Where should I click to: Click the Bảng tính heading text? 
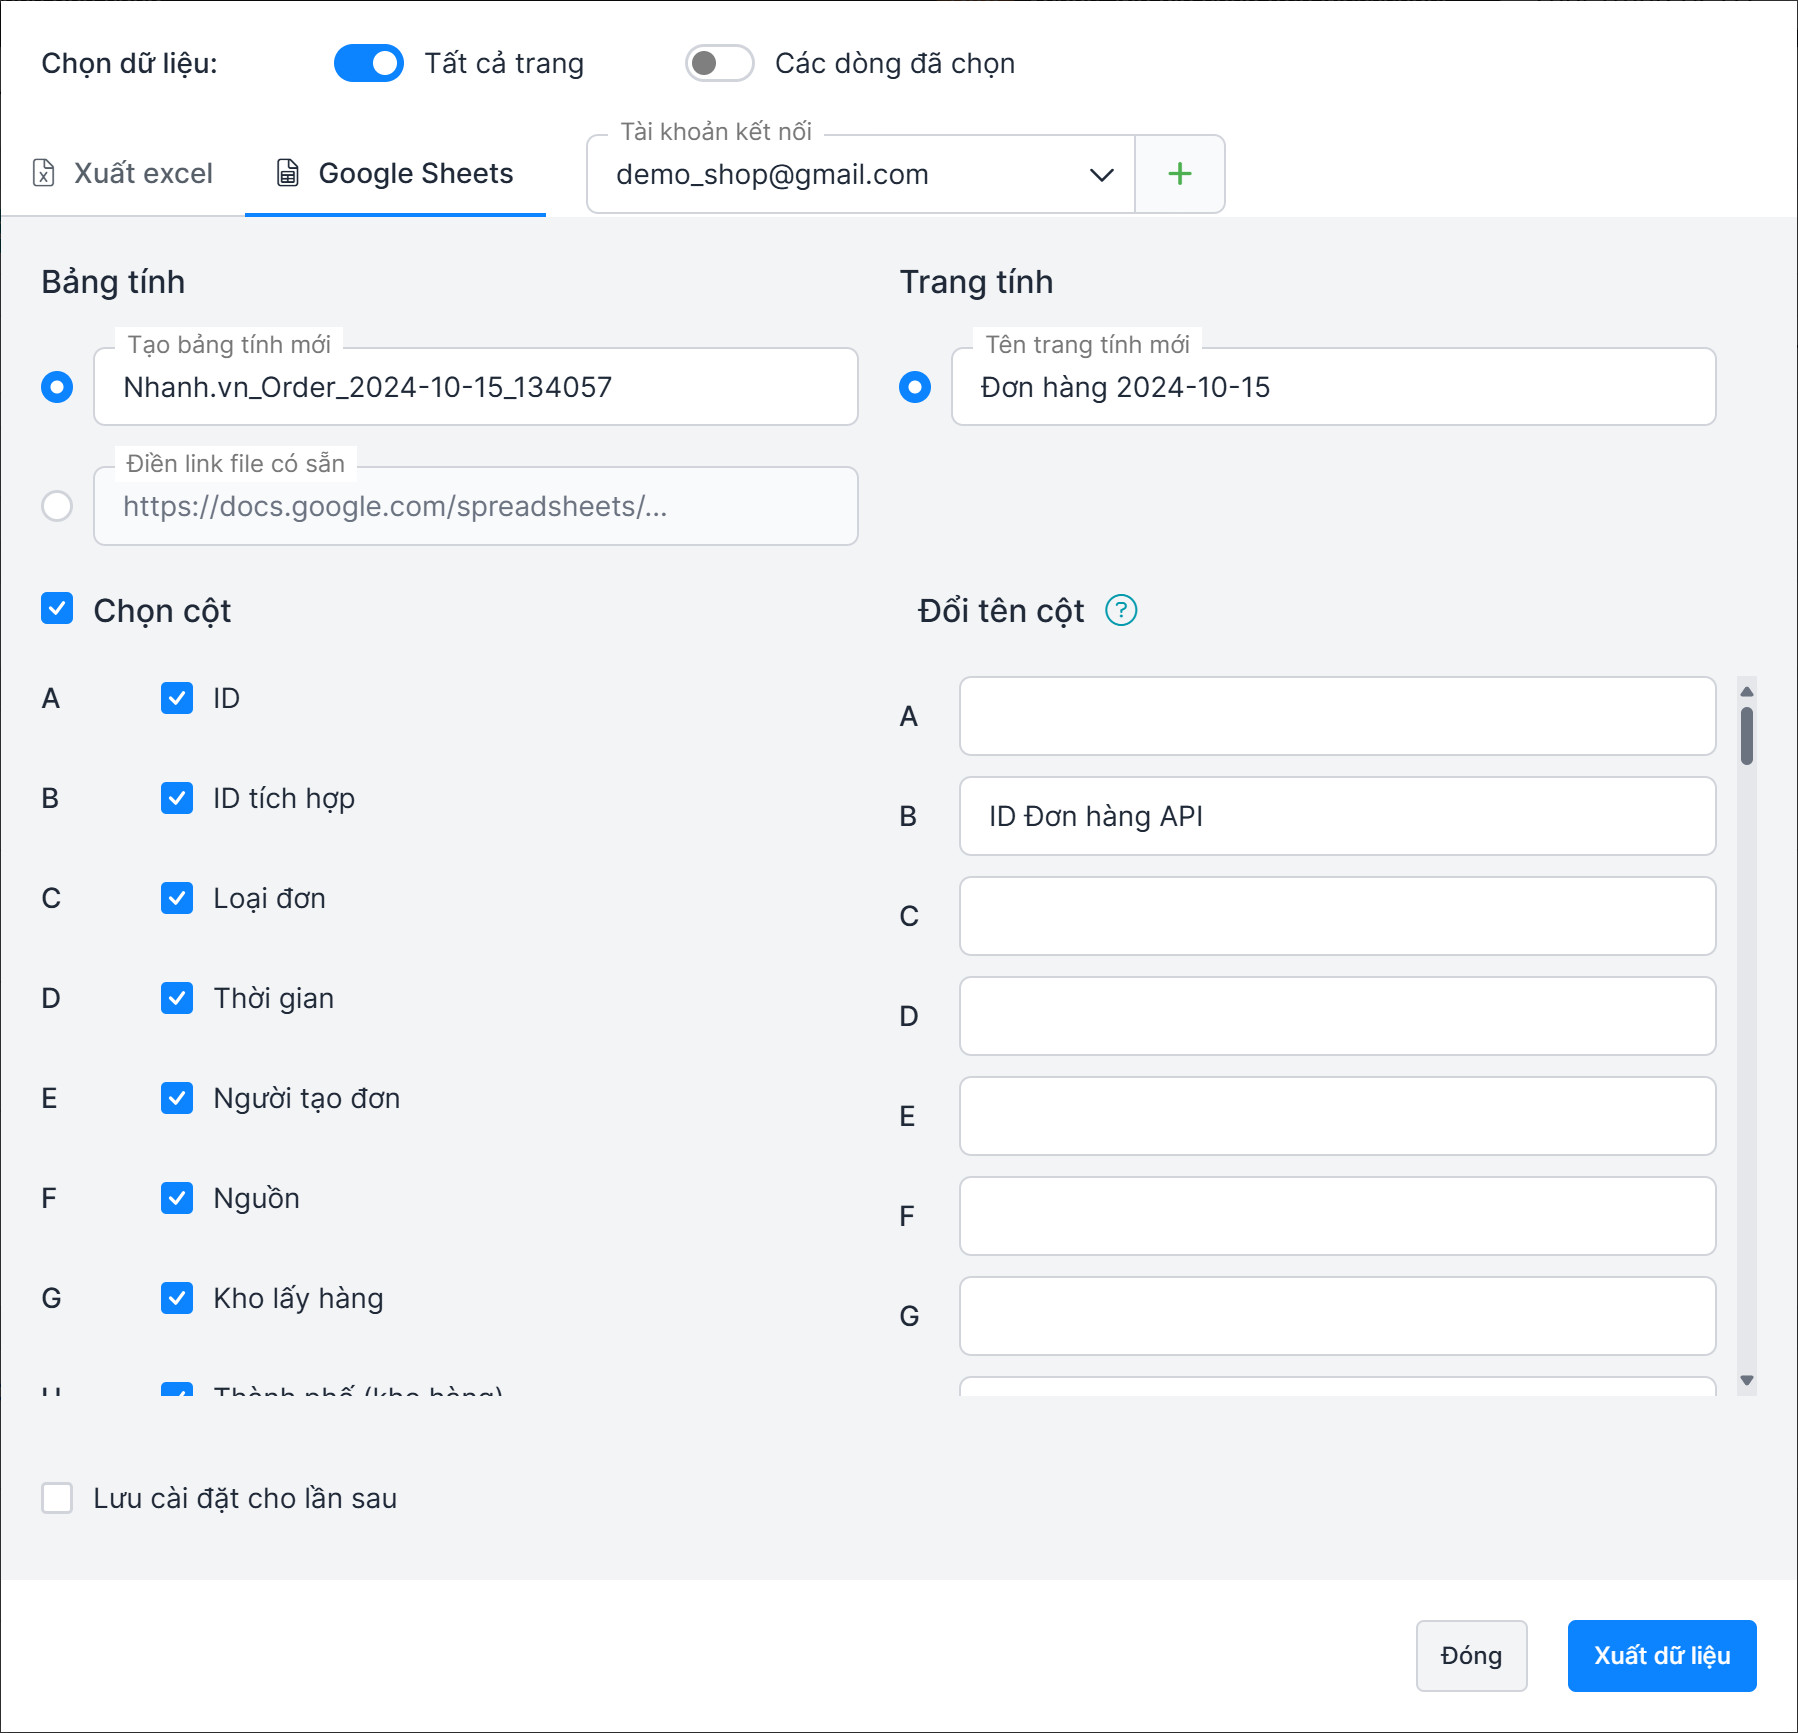(113, 282)
